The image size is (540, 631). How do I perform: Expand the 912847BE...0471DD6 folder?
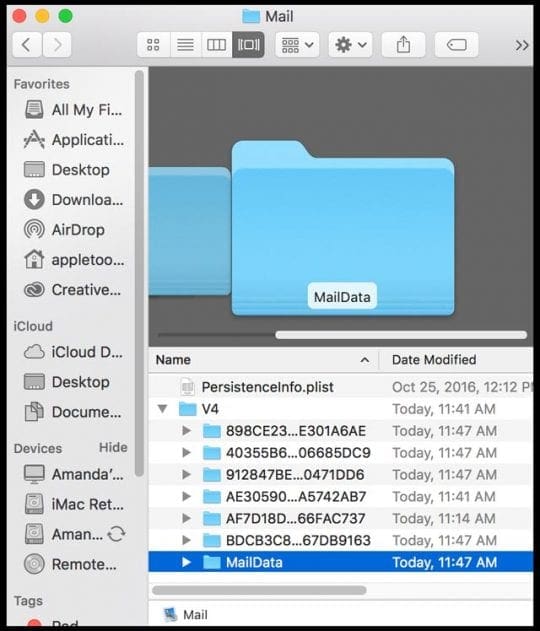tap(186, 475)
